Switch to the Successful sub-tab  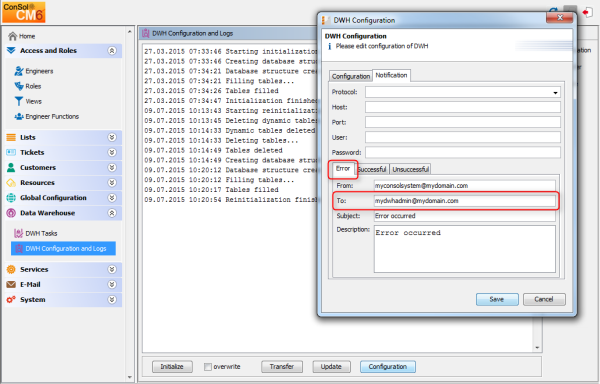point(372,169)
